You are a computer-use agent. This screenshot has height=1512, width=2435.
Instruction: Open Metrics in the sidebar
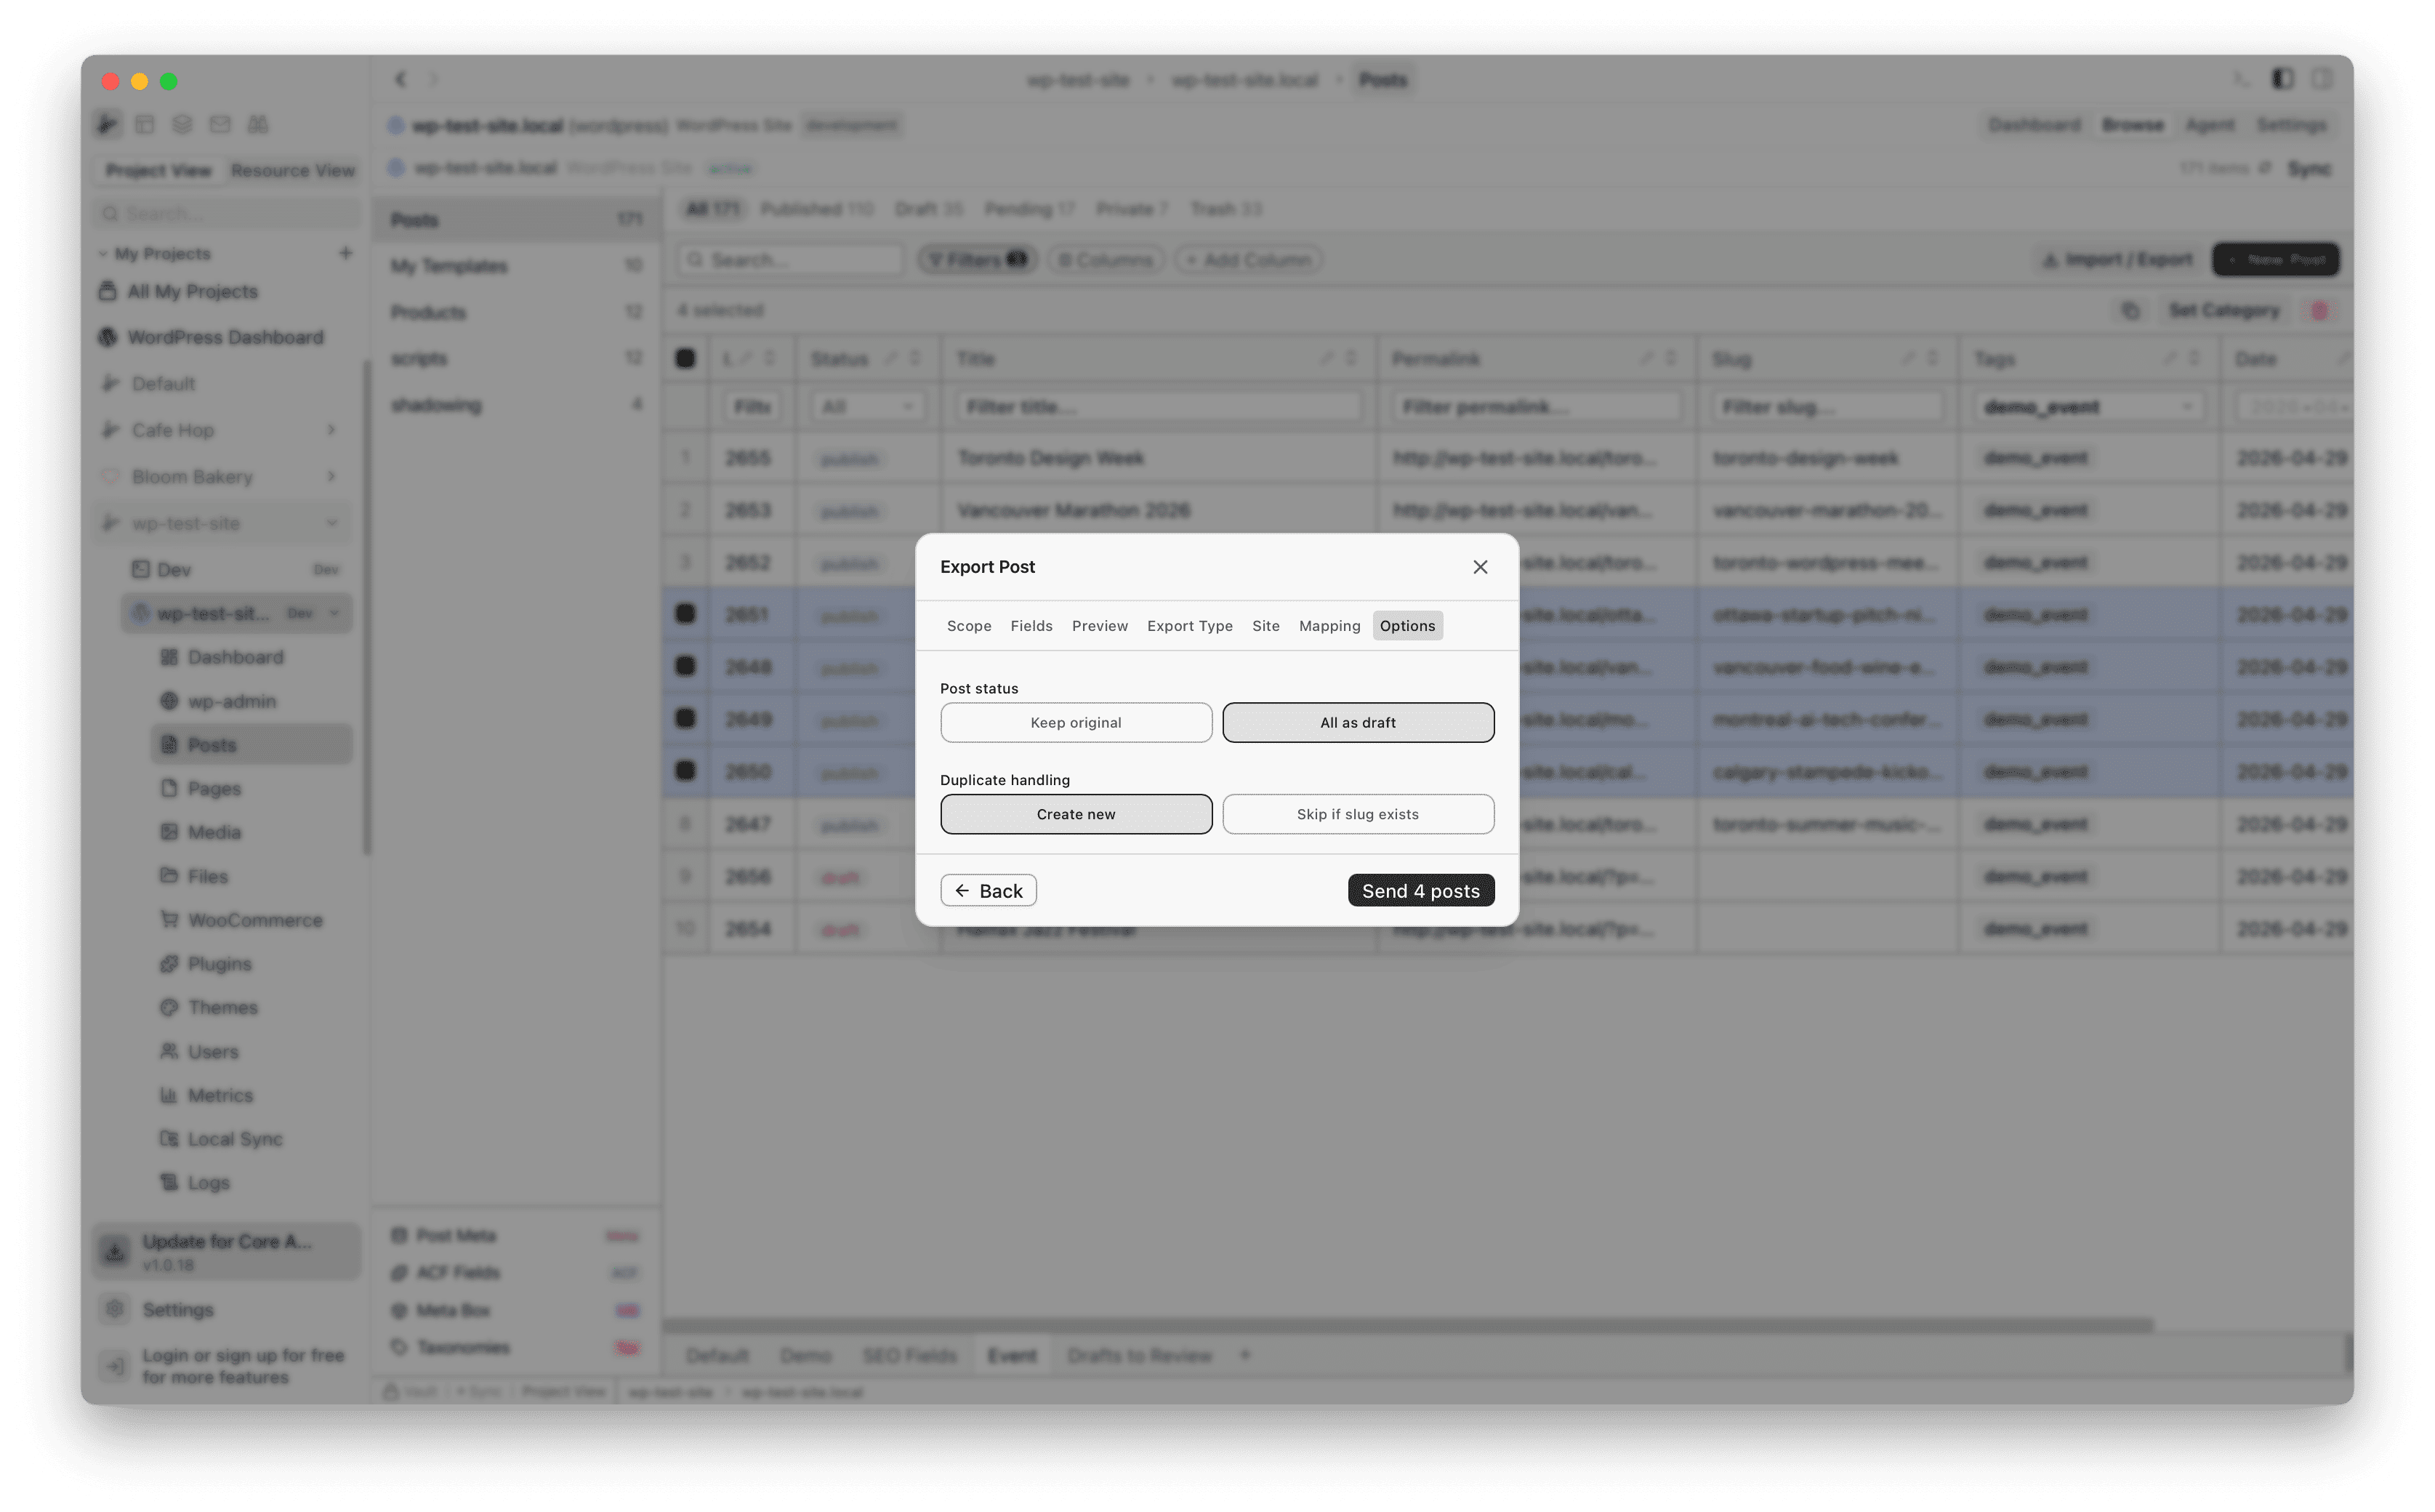220,1095
